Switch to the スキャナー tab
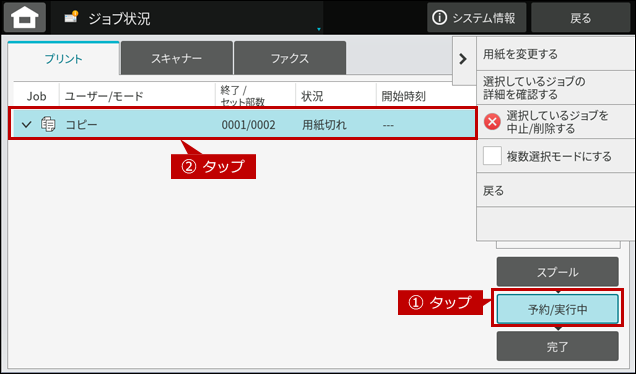The width and height of the screenshot is (636, 374). (176, 58)
